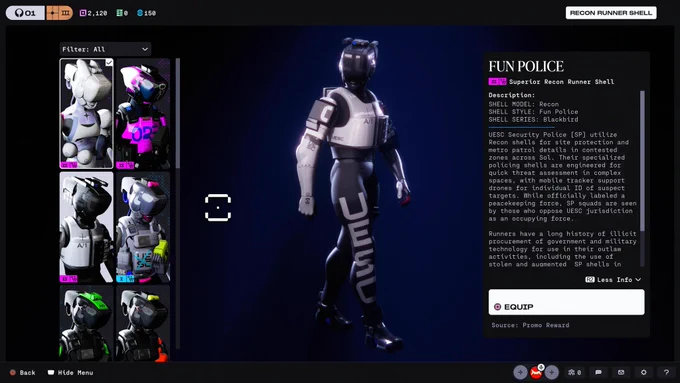Open the Filter: All dropdown
The image size is (680, 383).
105,49
